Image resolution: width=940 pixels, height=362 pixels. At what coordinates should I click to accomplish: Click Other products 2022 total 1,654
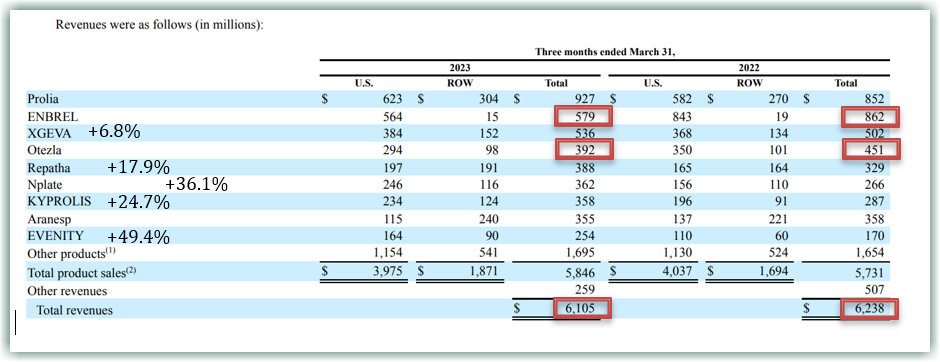click(868, 253)
